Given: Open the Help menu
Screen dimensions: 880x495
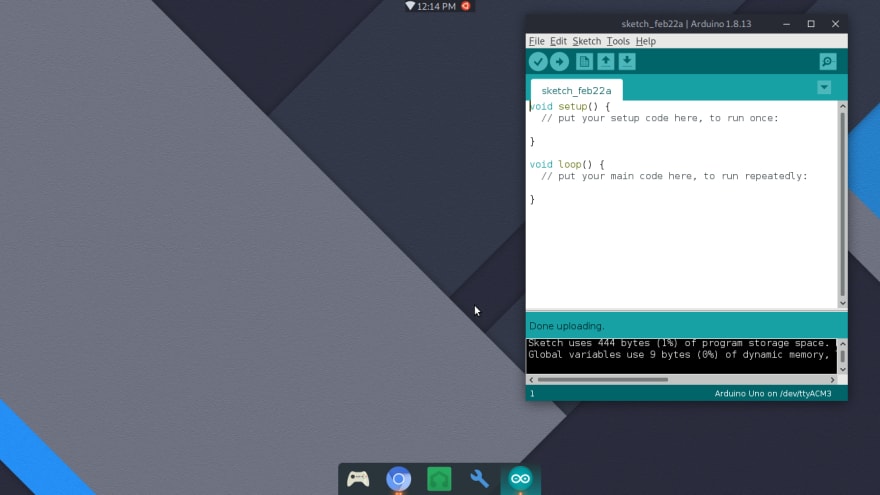Looking at the screenshot, I should click(x=645, y=41).
